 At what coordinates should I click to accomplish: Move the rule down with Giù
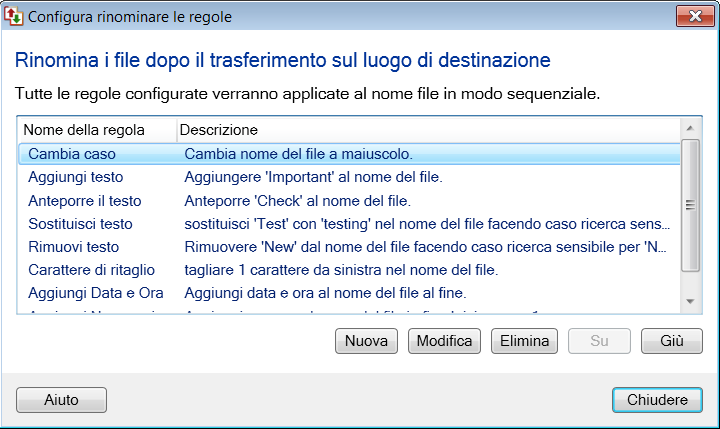click(672, 341)
